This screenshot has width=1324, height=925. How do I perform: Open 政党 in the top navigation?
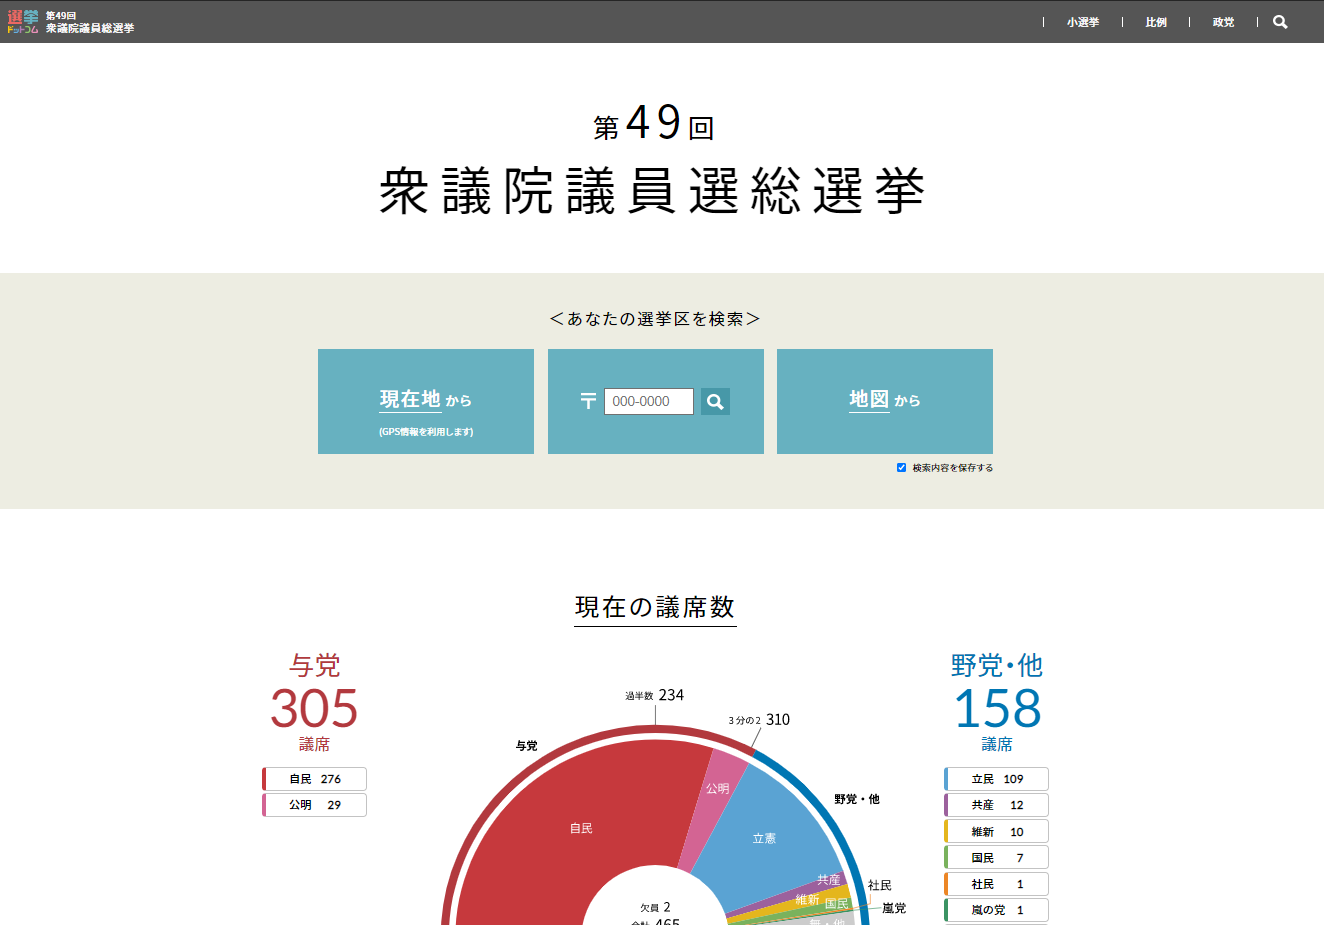[x=1223, y=22]
